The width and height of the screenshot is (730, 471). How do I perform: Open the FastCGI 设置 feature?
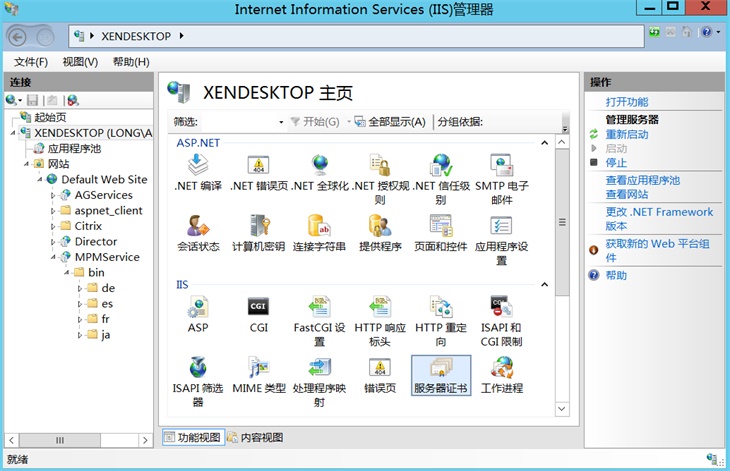(319, 322)
